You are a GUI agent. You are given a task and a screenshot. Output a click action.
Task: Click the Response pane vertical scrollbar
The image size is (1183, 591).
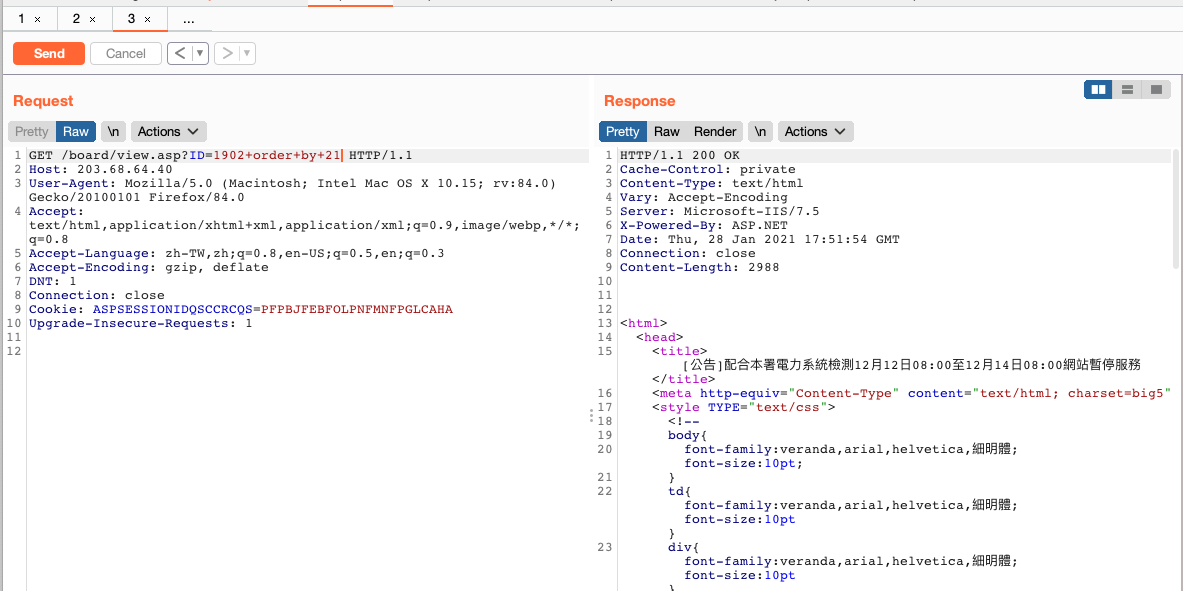[x=1175, y=208]
